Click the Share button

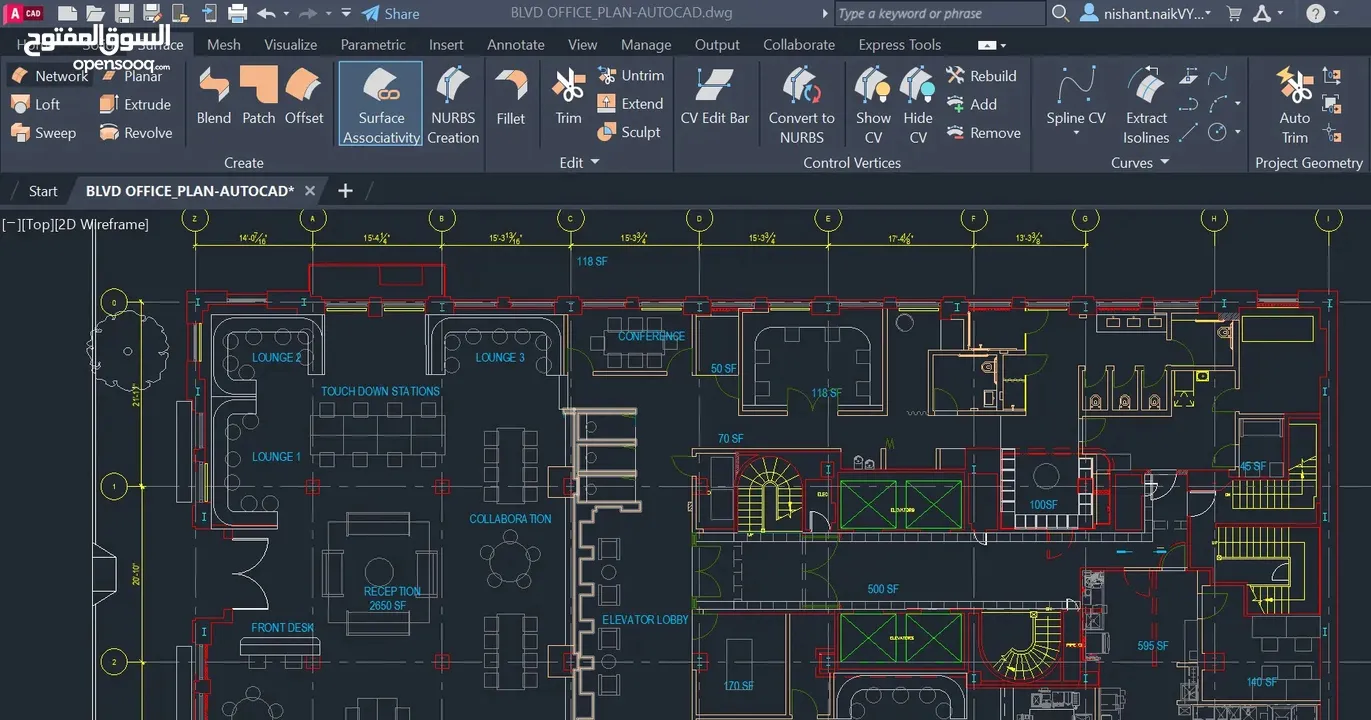391,14
